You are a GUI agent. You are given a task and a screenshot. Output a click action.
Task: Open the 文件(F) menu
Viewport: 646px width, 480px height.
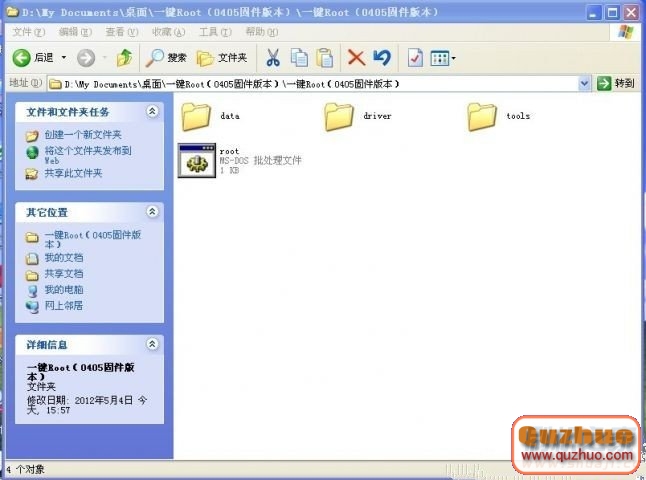coord(28,32)
